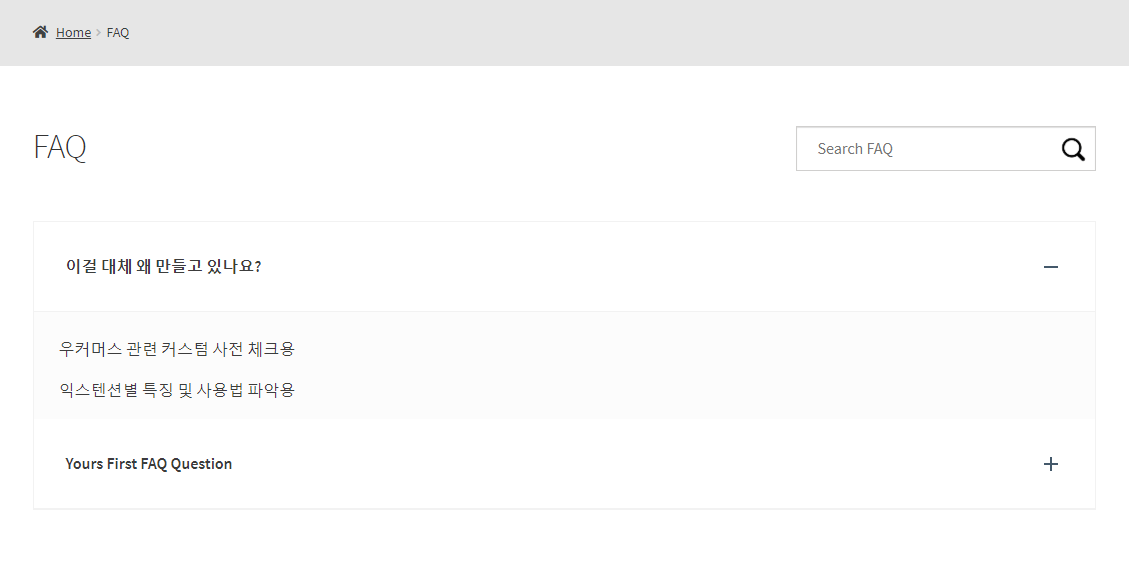
Task: Click the large FAQ page heading
Action: (x=60, y=147)
